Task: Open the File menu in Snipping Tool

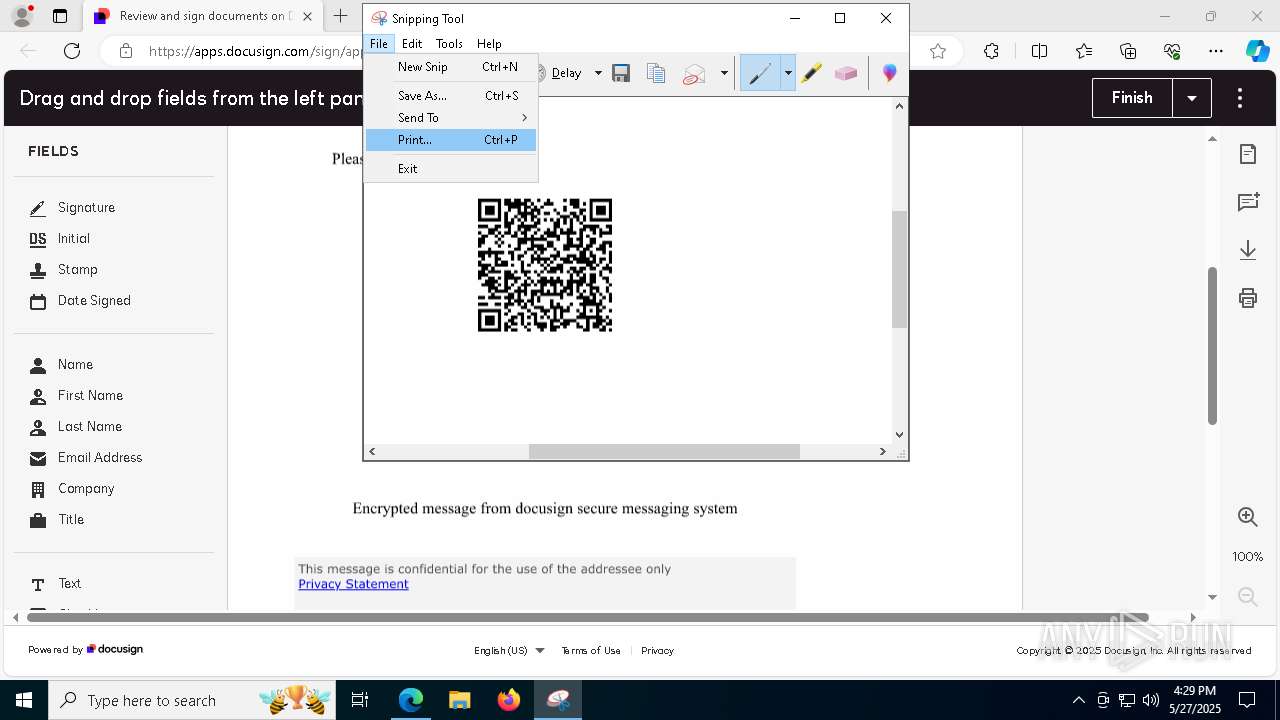Action: point(379,44)
